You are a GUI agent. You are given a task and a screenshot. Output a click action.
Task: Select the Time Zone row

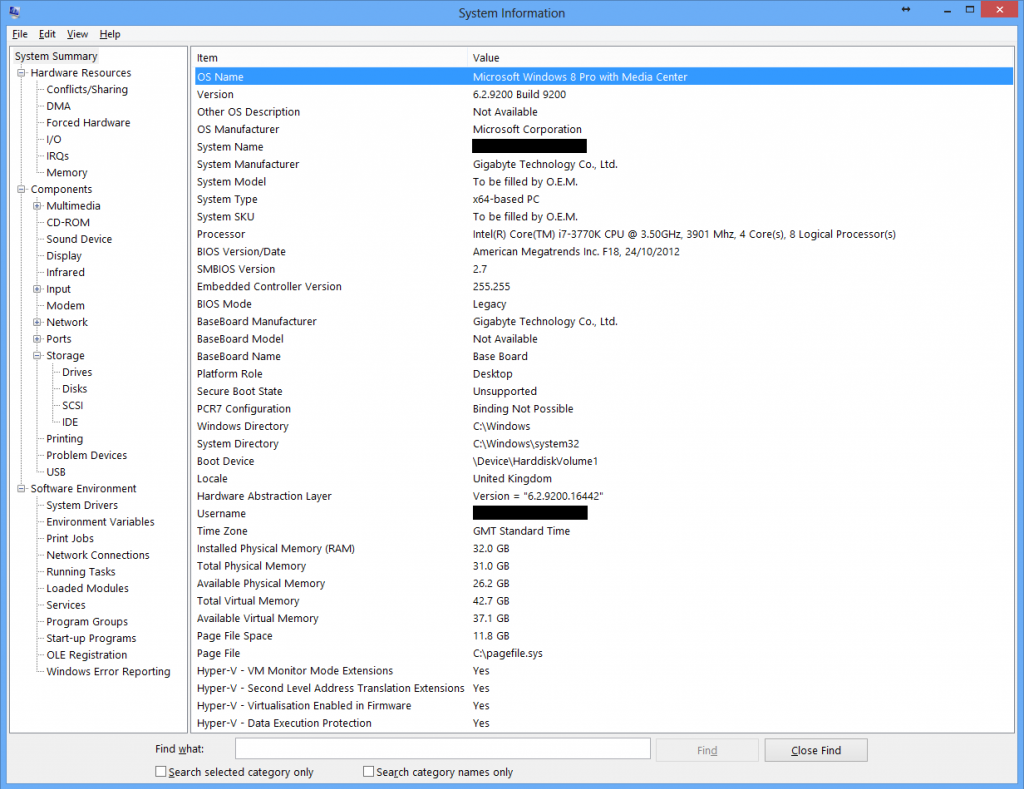[x=603, y=531]
